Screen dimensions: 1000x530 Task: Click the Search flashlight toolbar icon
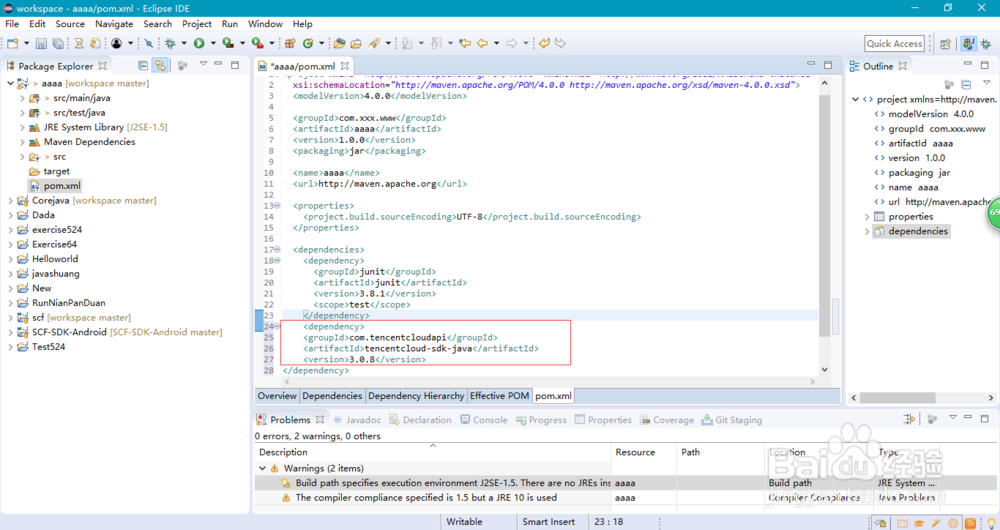[x=374, y=43]
